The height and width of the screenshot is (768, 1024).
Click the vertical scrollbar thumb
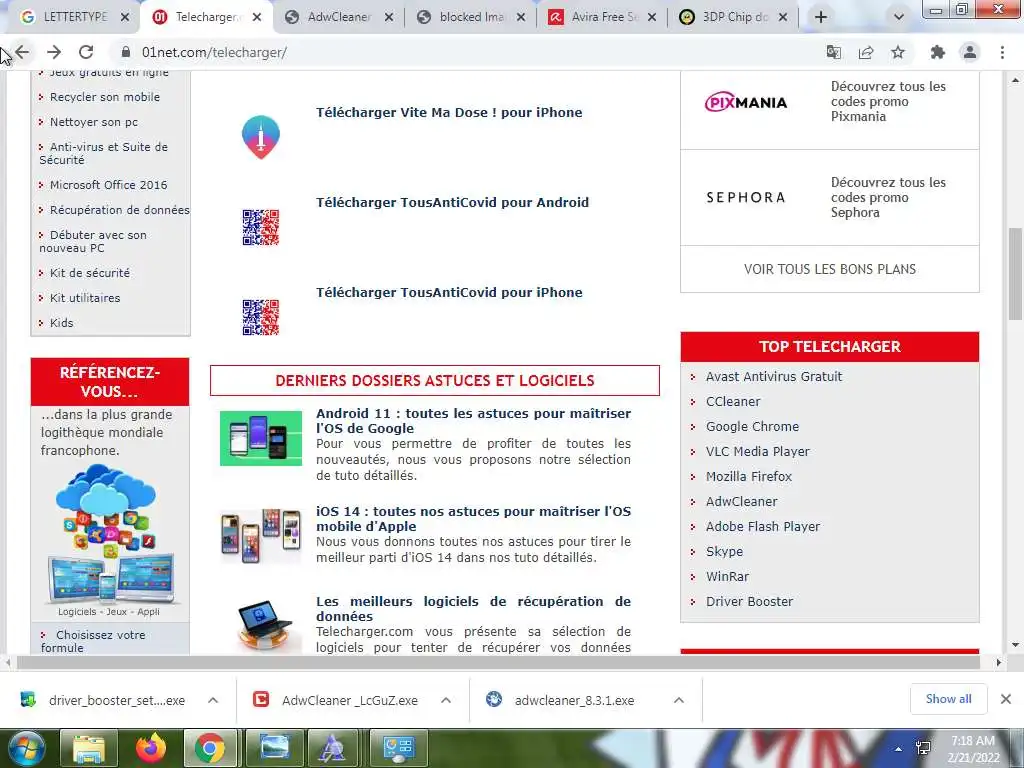(1015, 274)
